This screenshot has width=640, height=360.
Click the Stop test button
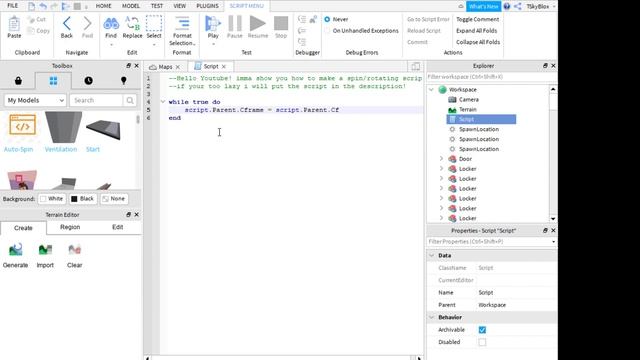click(x=281, y=23)
